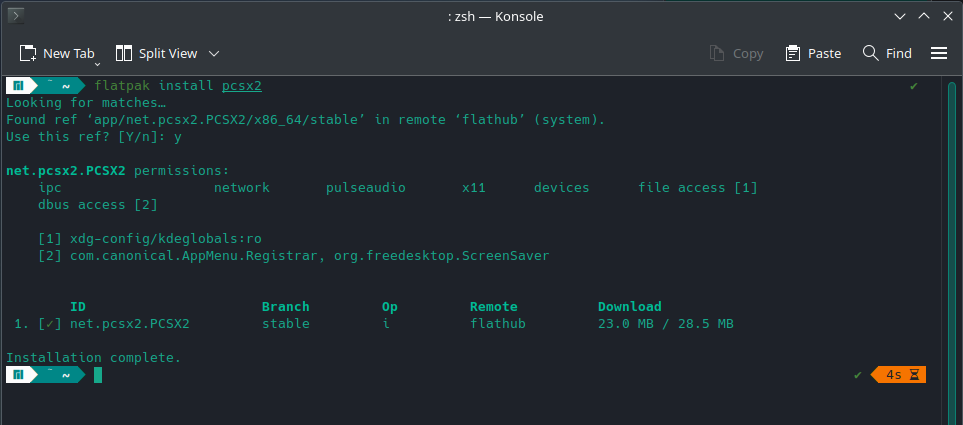963x425 pixels.
Task: Click the underlined pcsx2 argument
Action: click(x=241, y=86)
